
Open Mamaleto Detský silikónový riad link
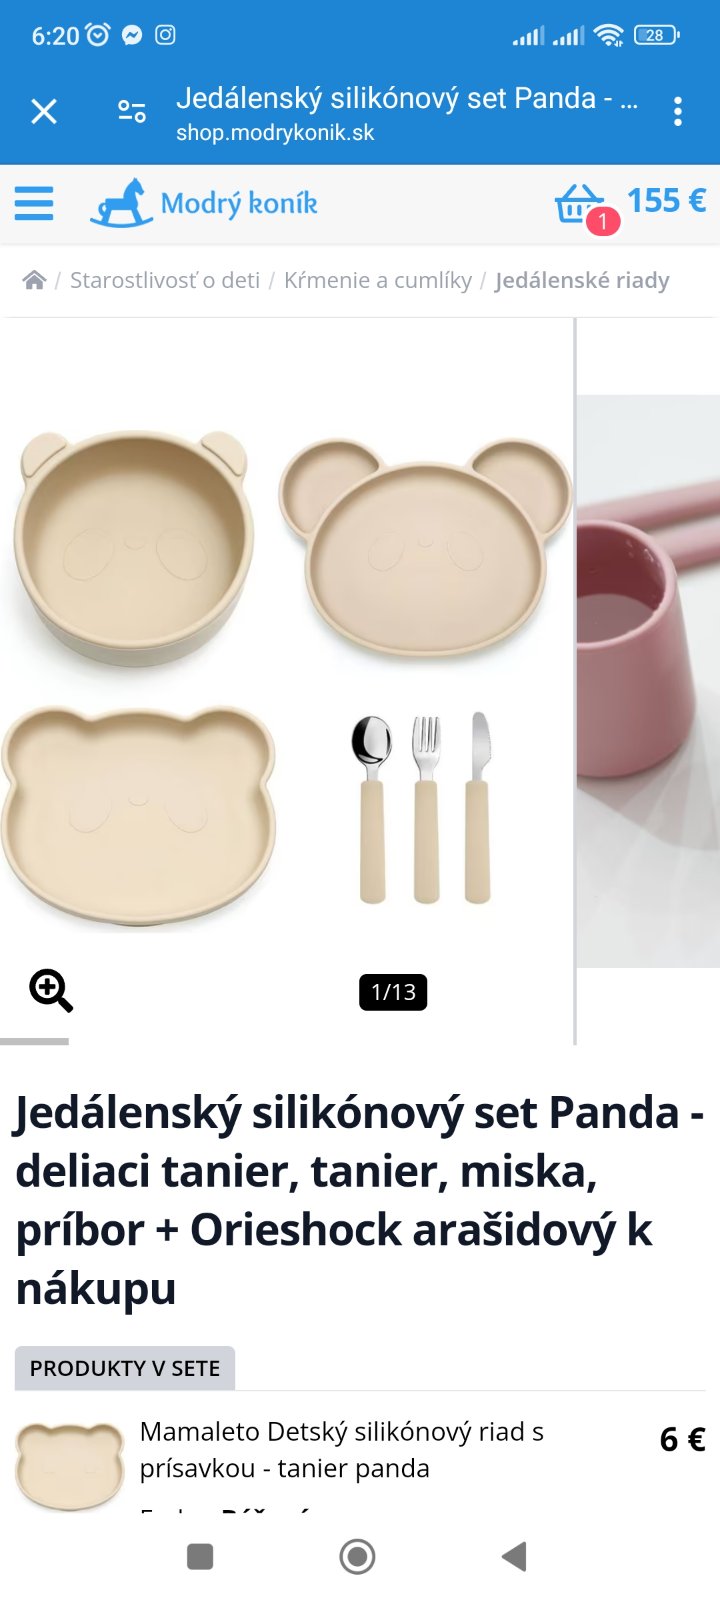342,1450
